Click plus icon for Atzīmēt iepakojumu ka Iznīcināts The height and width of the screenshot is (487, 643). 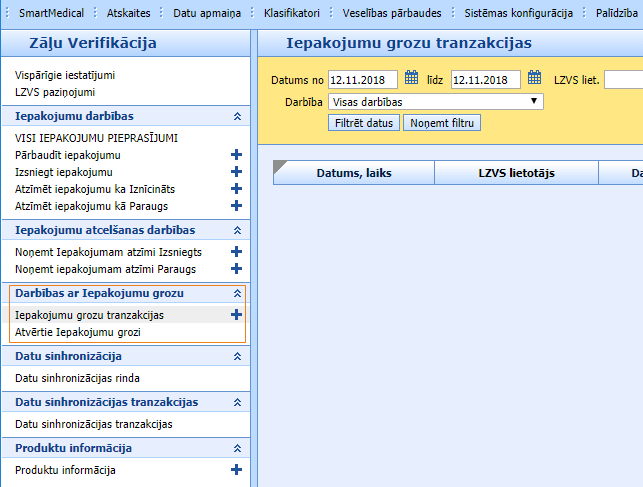tap(236, 189)
